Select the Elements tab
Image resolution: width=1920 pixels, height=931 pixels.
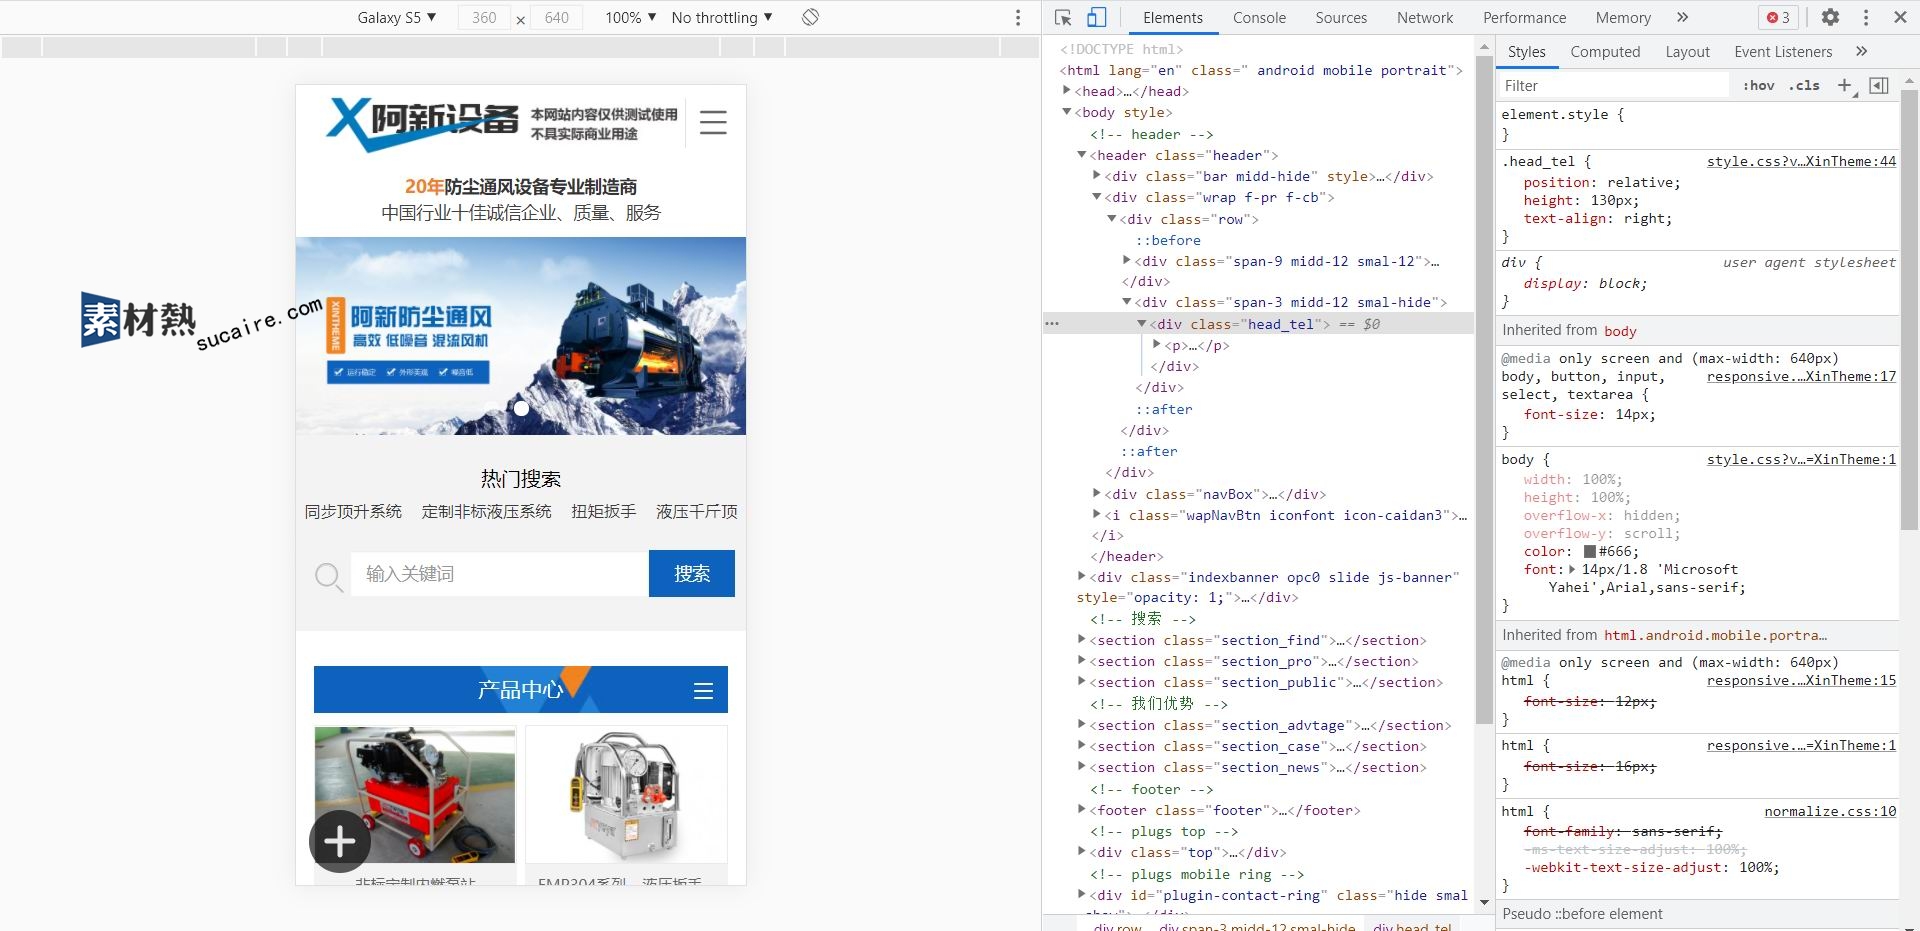pyautogui.click(x=1173, y=17)
